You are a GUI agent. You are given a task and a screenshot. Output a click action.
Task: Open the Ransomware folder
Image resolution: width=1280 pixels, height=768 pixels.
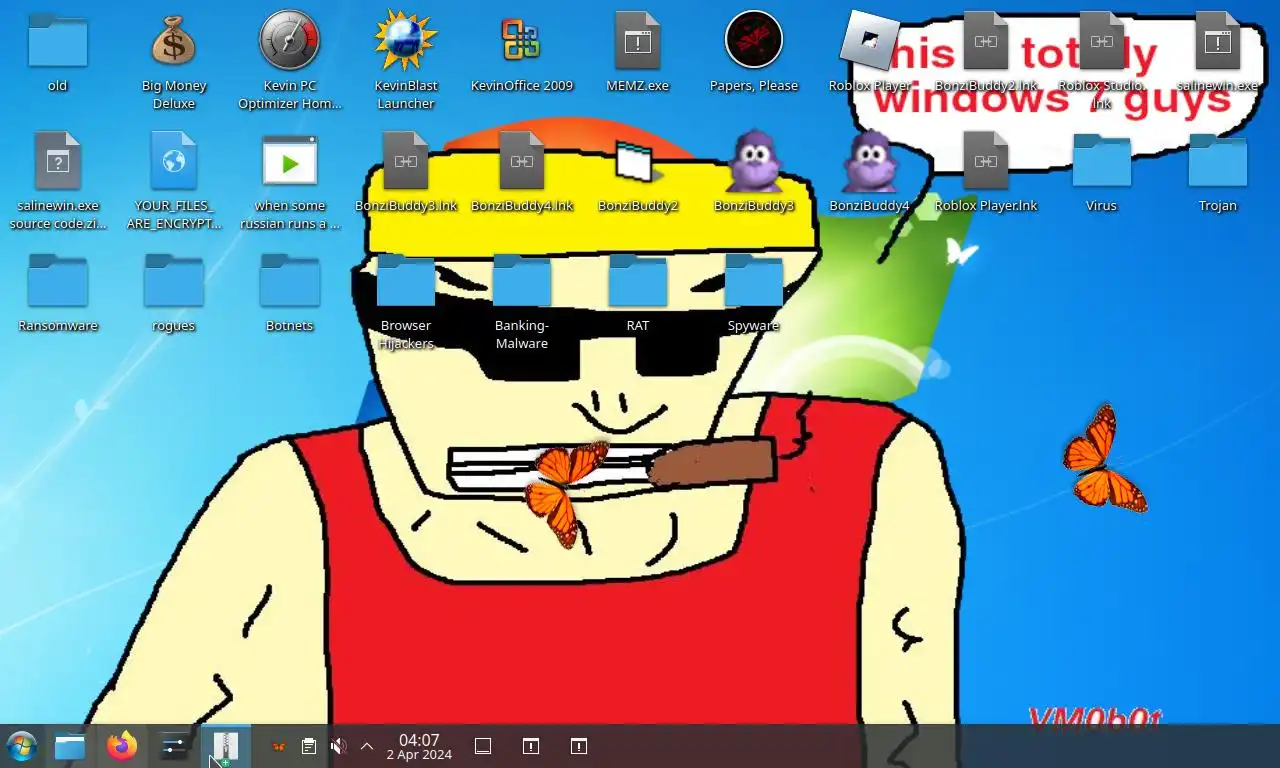58,280
